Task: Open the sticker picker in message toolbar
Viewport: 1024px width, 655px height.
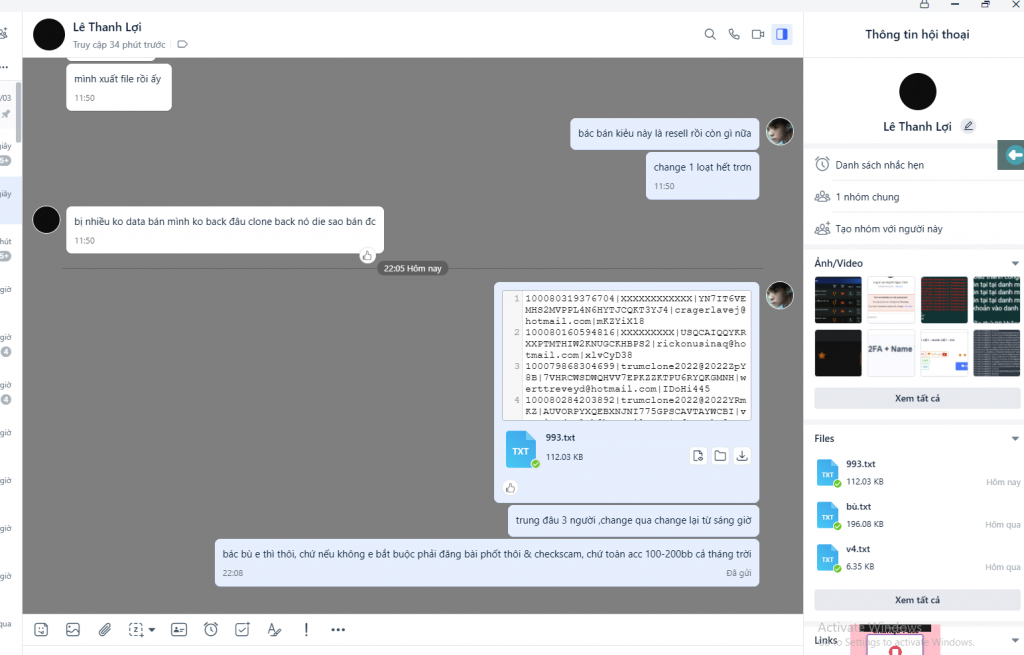Action: [x=41, y=630]
